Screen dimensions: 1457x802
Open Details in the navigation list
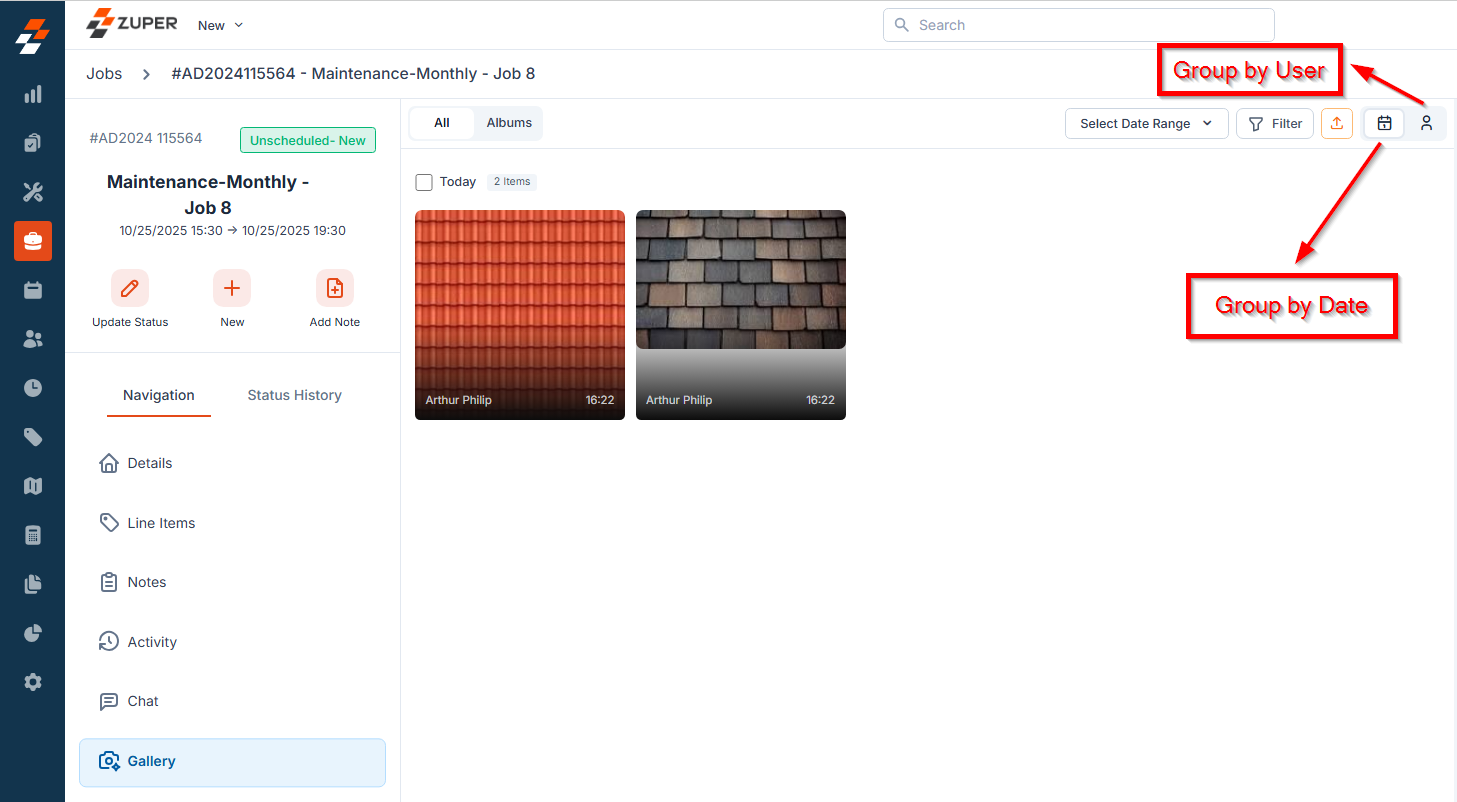pyautogui.click(x=232, y=463)
